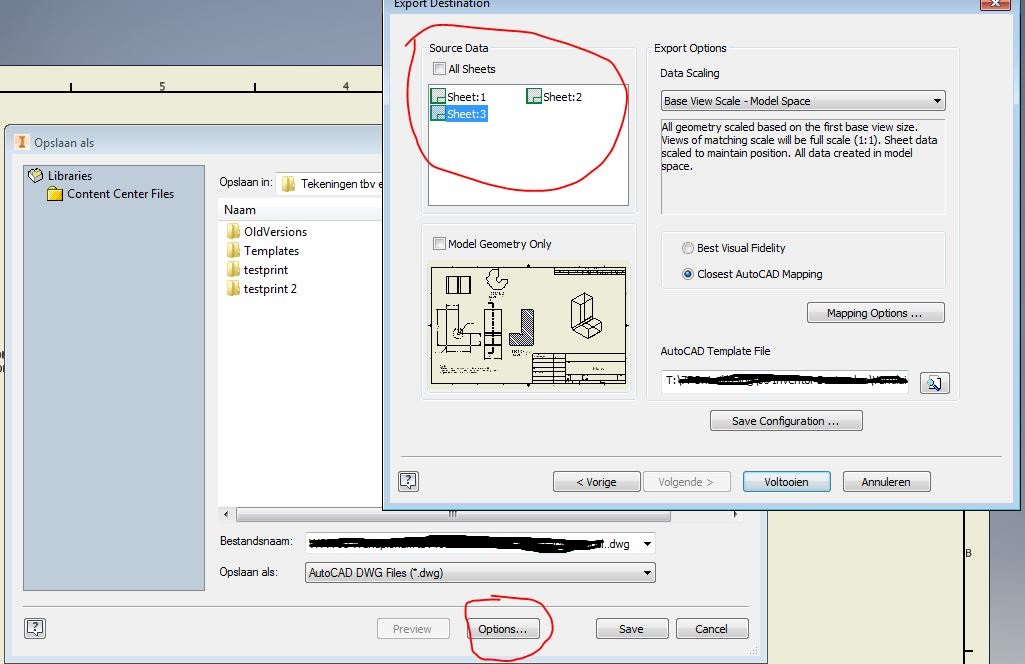Click the Voltooien button
Image resolution: width=1025 pixels, height=664 pixels.
click(786, 481)
